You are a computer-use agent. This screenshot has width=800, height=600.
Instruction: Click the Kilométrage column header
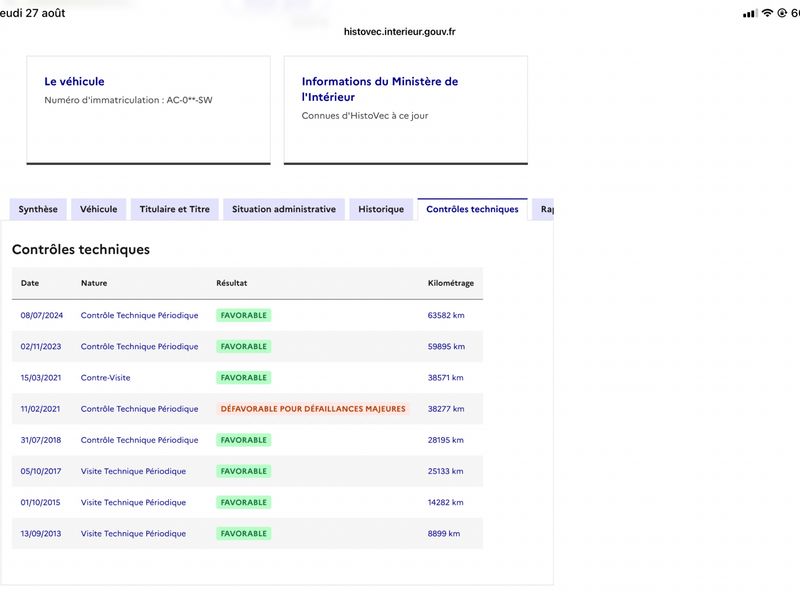pyautogui.click(x=451, y=283)
